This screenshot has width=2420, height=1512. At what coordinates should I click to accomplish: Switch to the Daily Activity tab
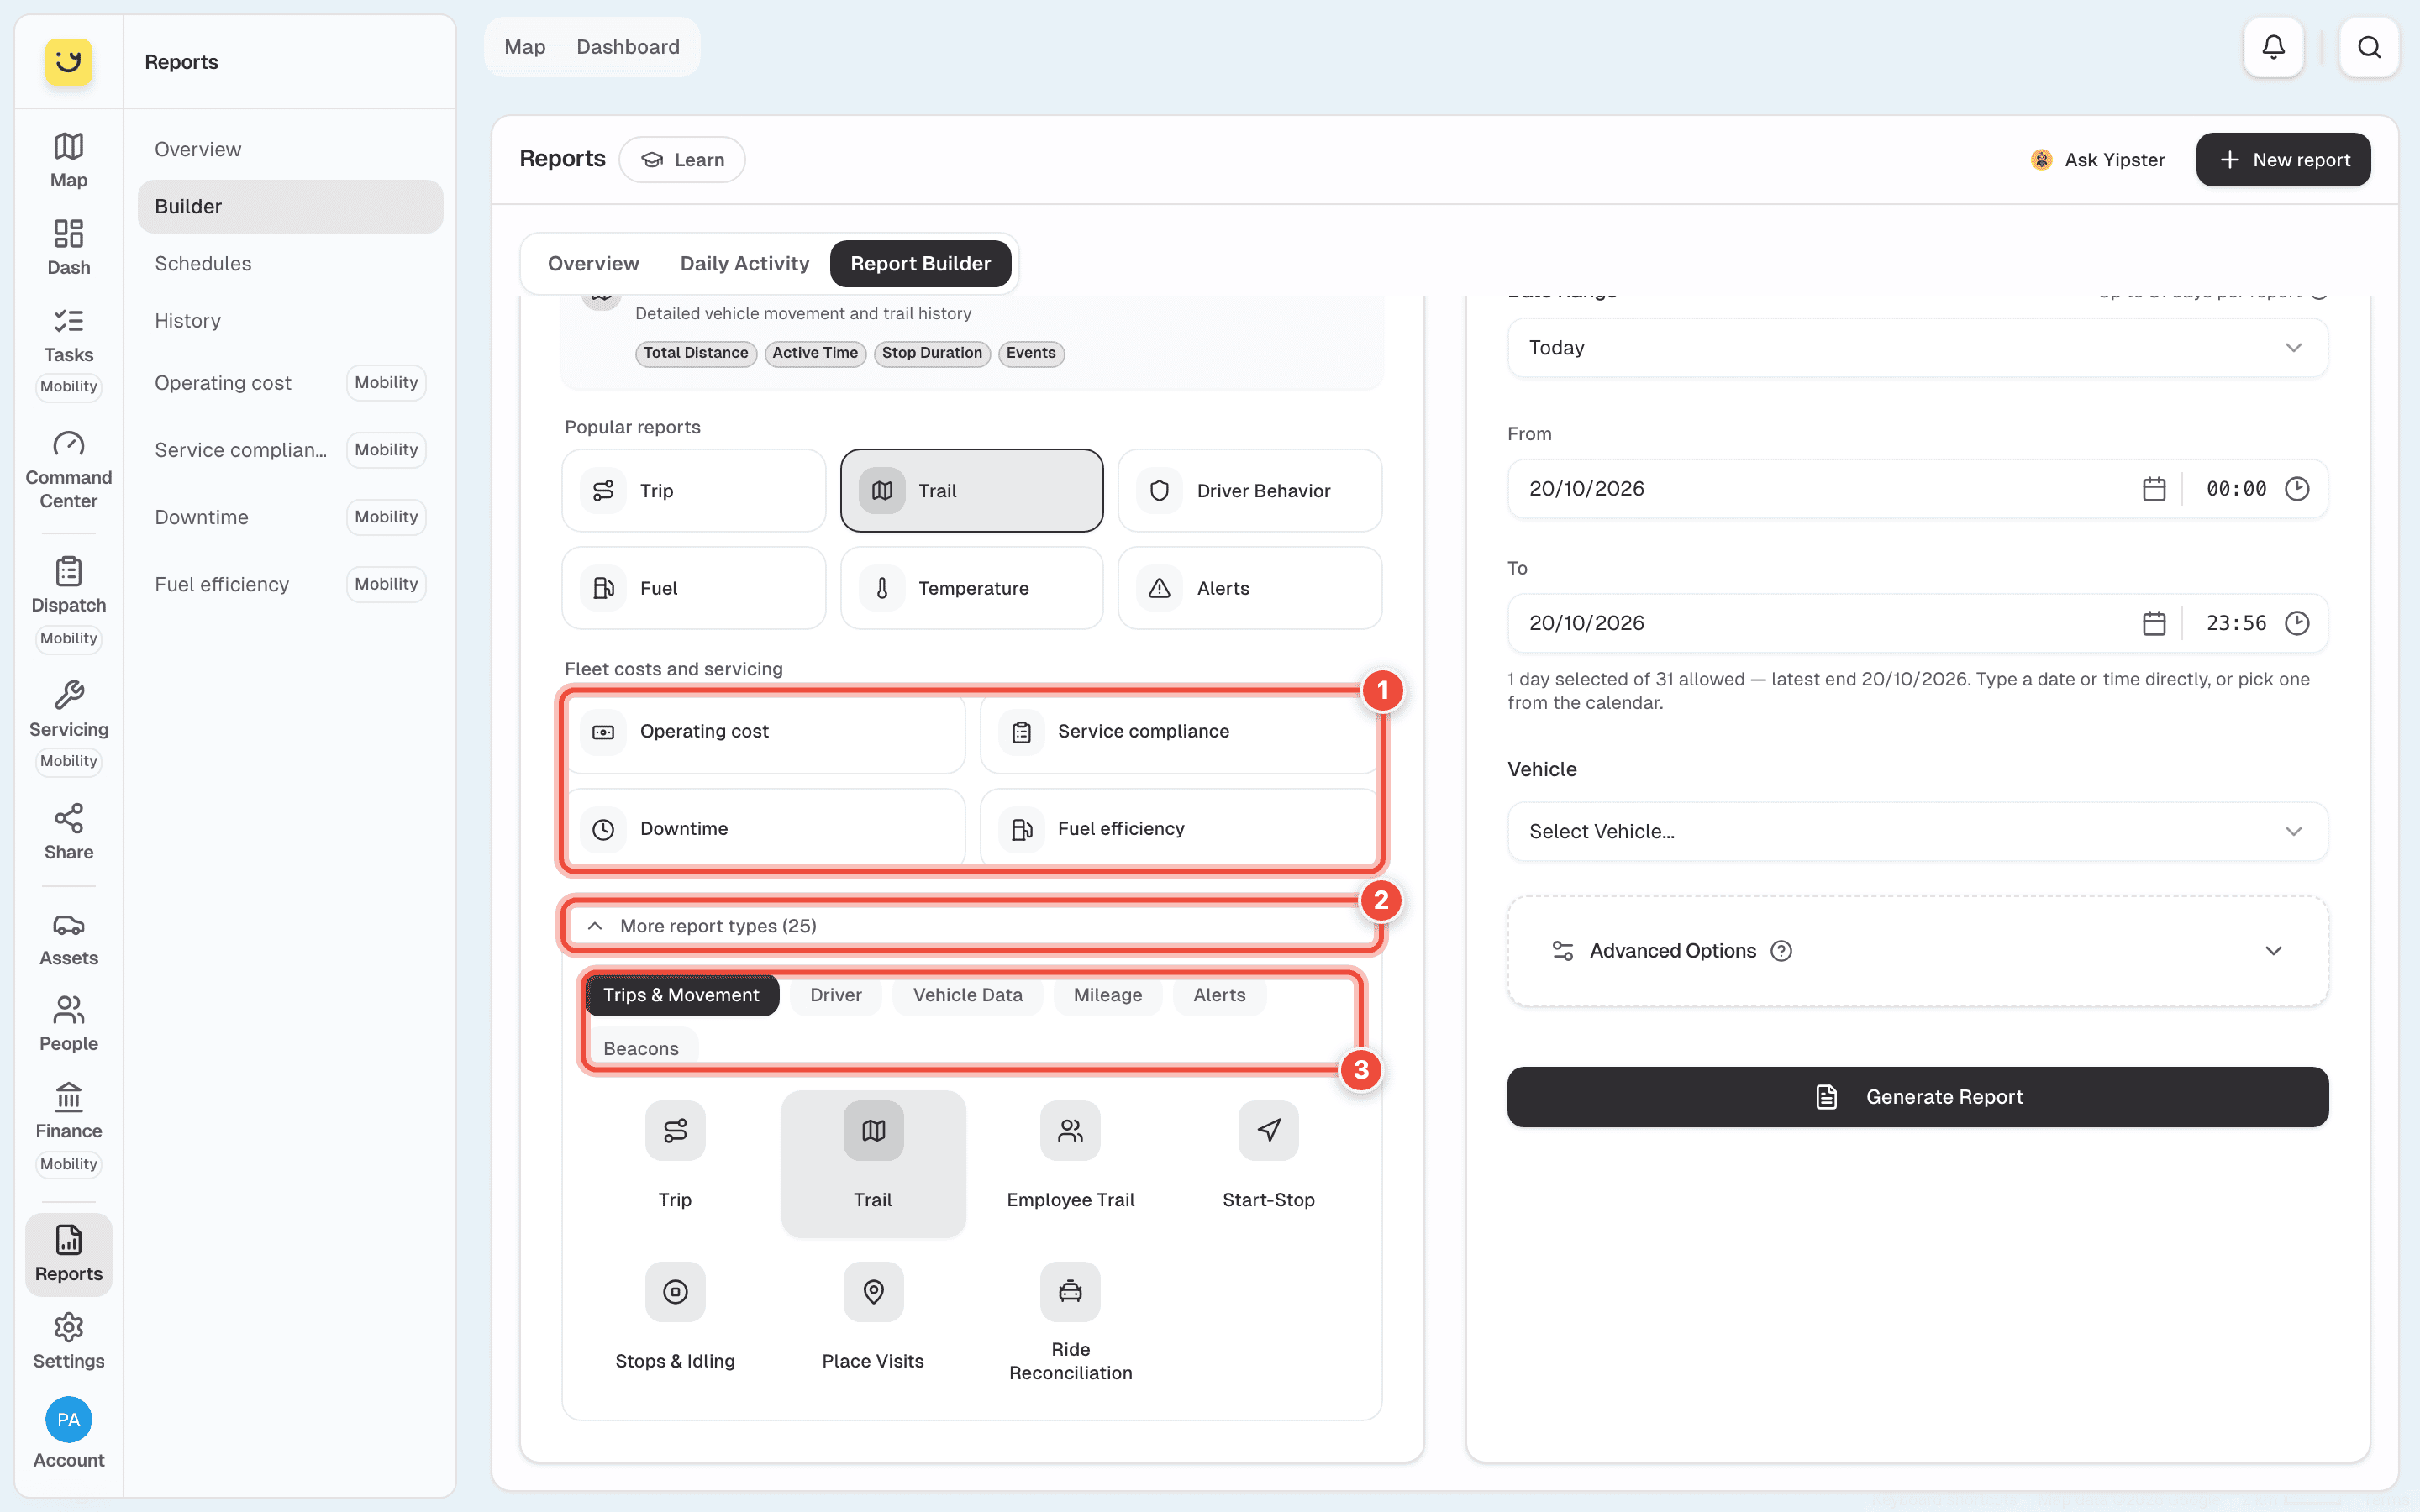pyautogui.click(x=744, y=264)
